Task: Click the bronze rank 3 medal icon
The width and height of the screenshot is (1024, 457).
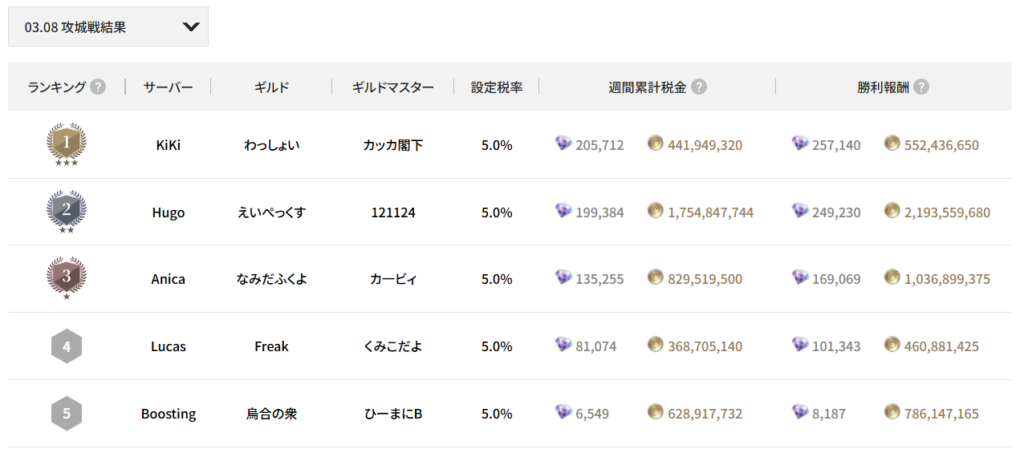Action: 66,279
